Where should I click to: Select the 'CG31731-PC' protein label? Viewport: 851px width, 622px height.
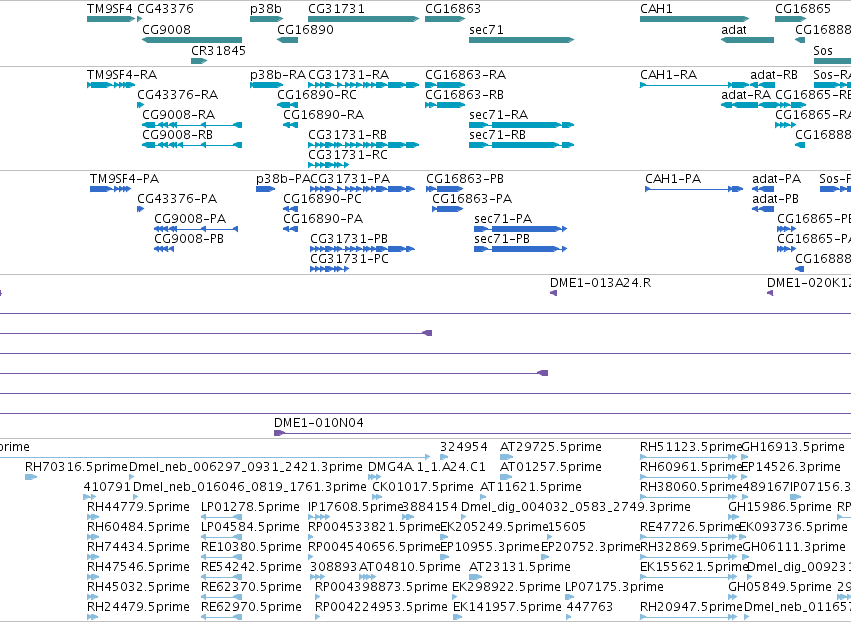tap(350, 259)
